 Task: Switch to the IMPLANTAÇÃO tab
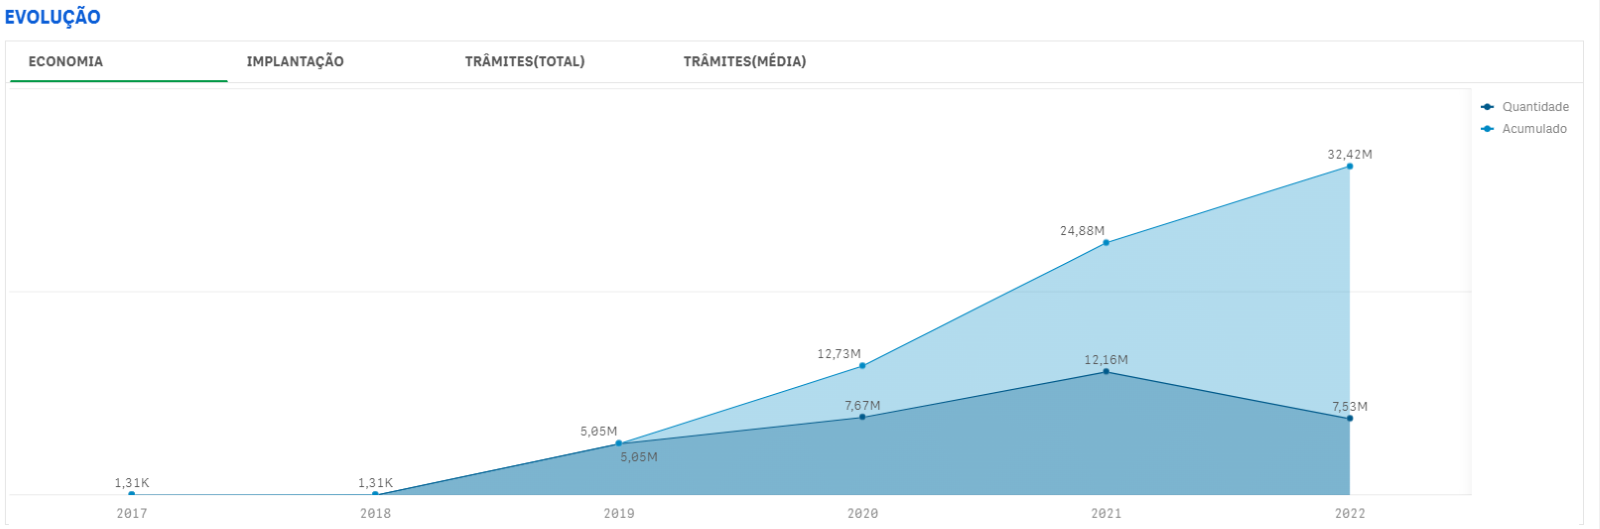point(295,62)
